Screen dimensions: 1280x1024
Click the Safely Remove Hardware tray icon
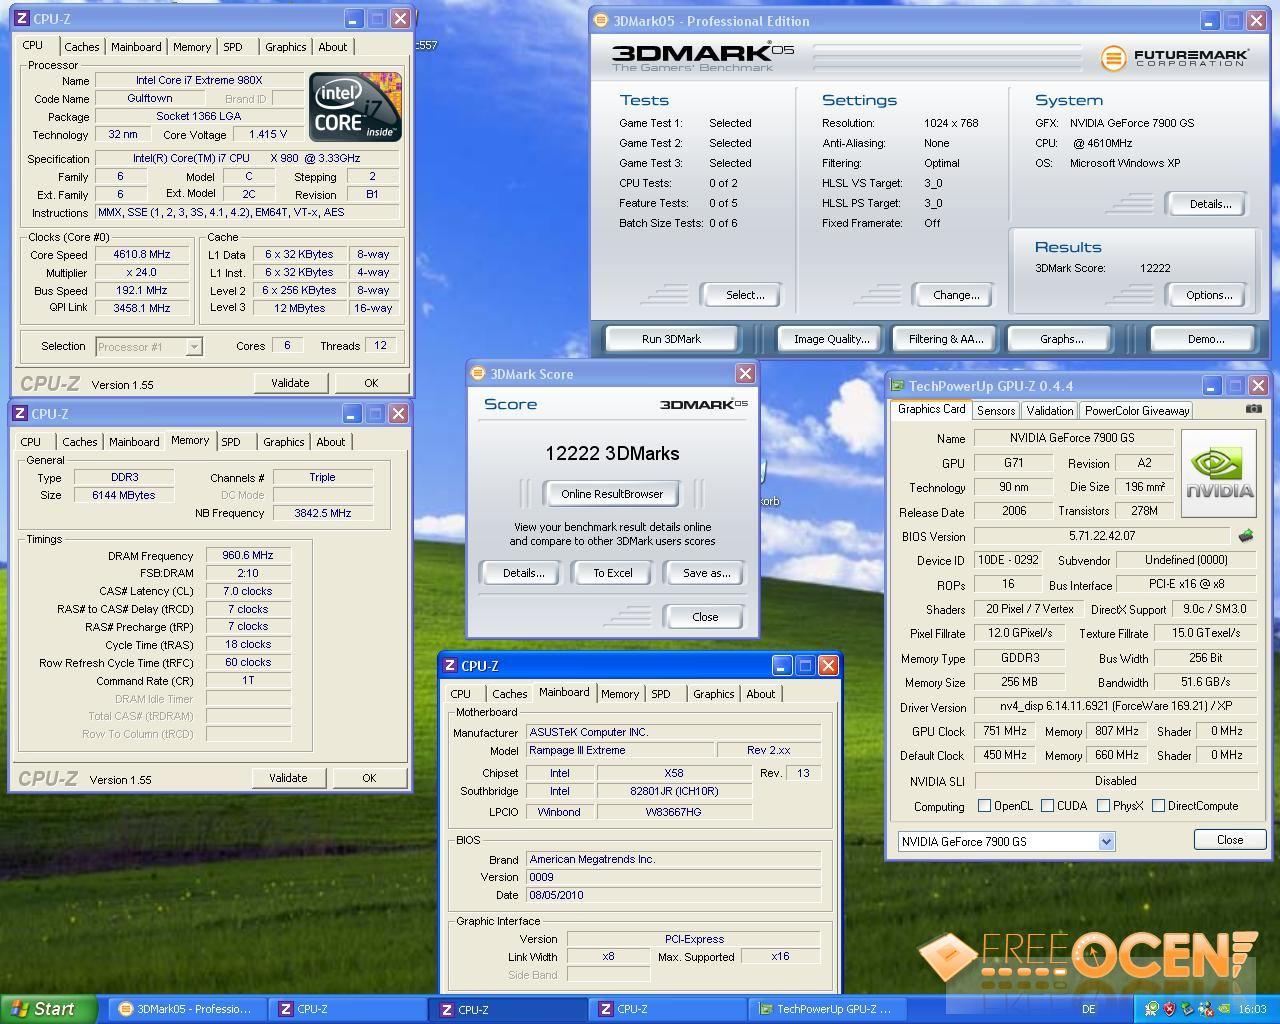point(1186,1009)
